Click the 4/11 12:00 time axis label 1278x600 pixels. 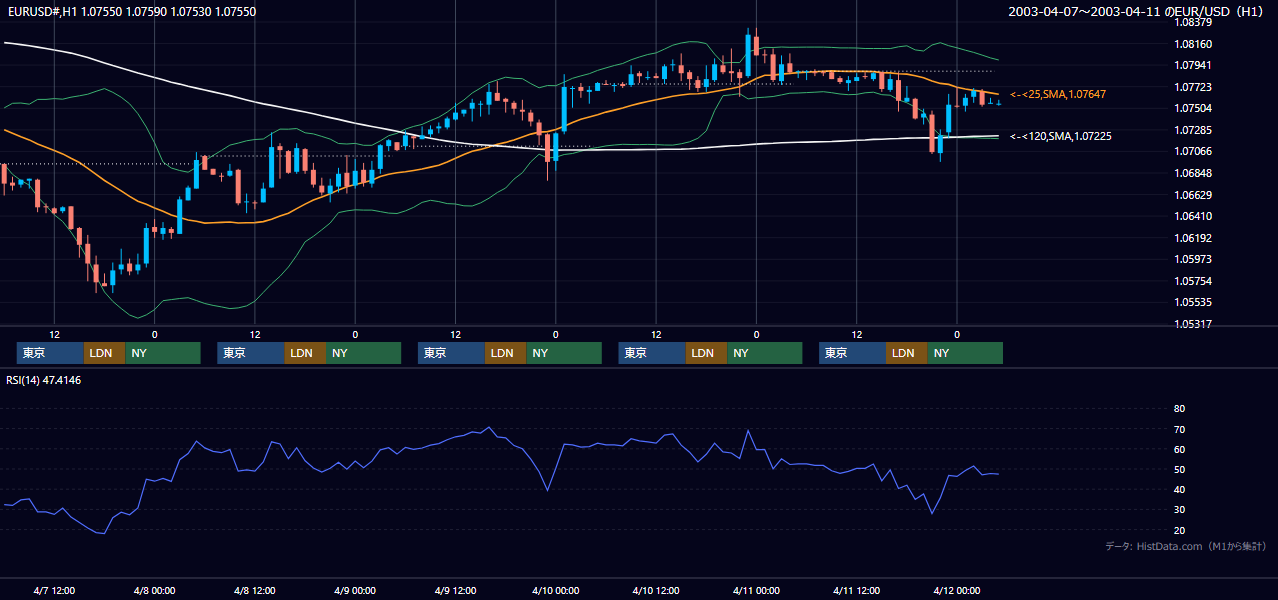pos(856,591)
